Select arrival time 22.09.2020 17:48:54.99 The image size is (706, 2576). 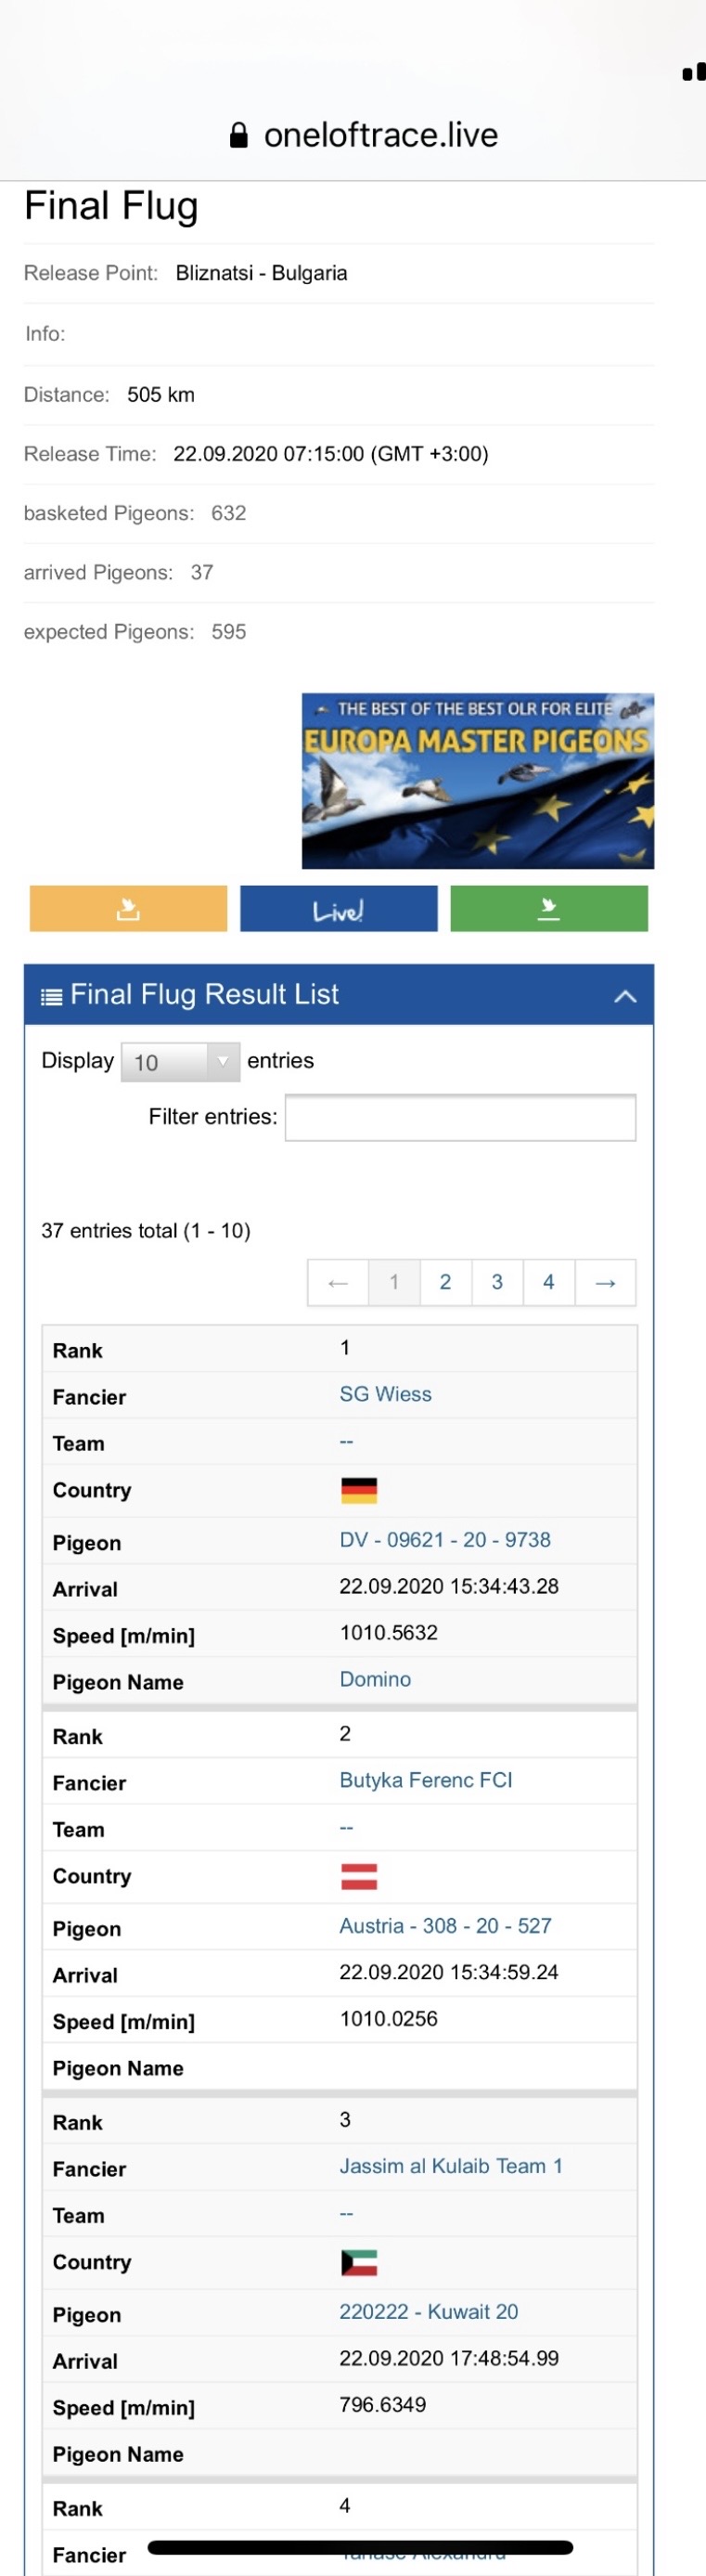click(x=449, y=2358)
